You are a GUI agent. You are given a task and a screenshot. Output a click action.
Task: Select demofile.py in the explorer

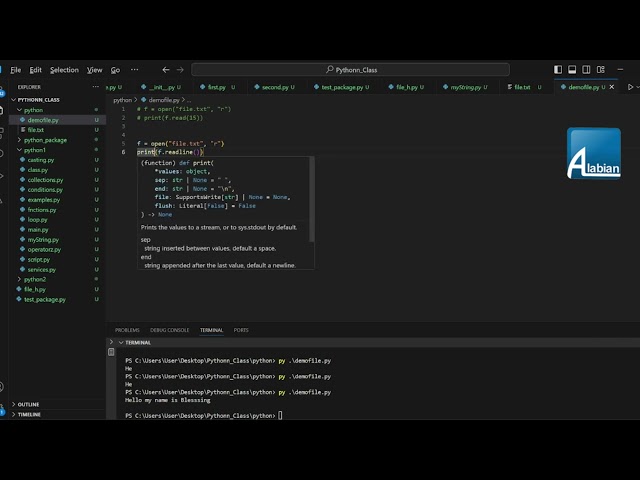coord(43,120)
